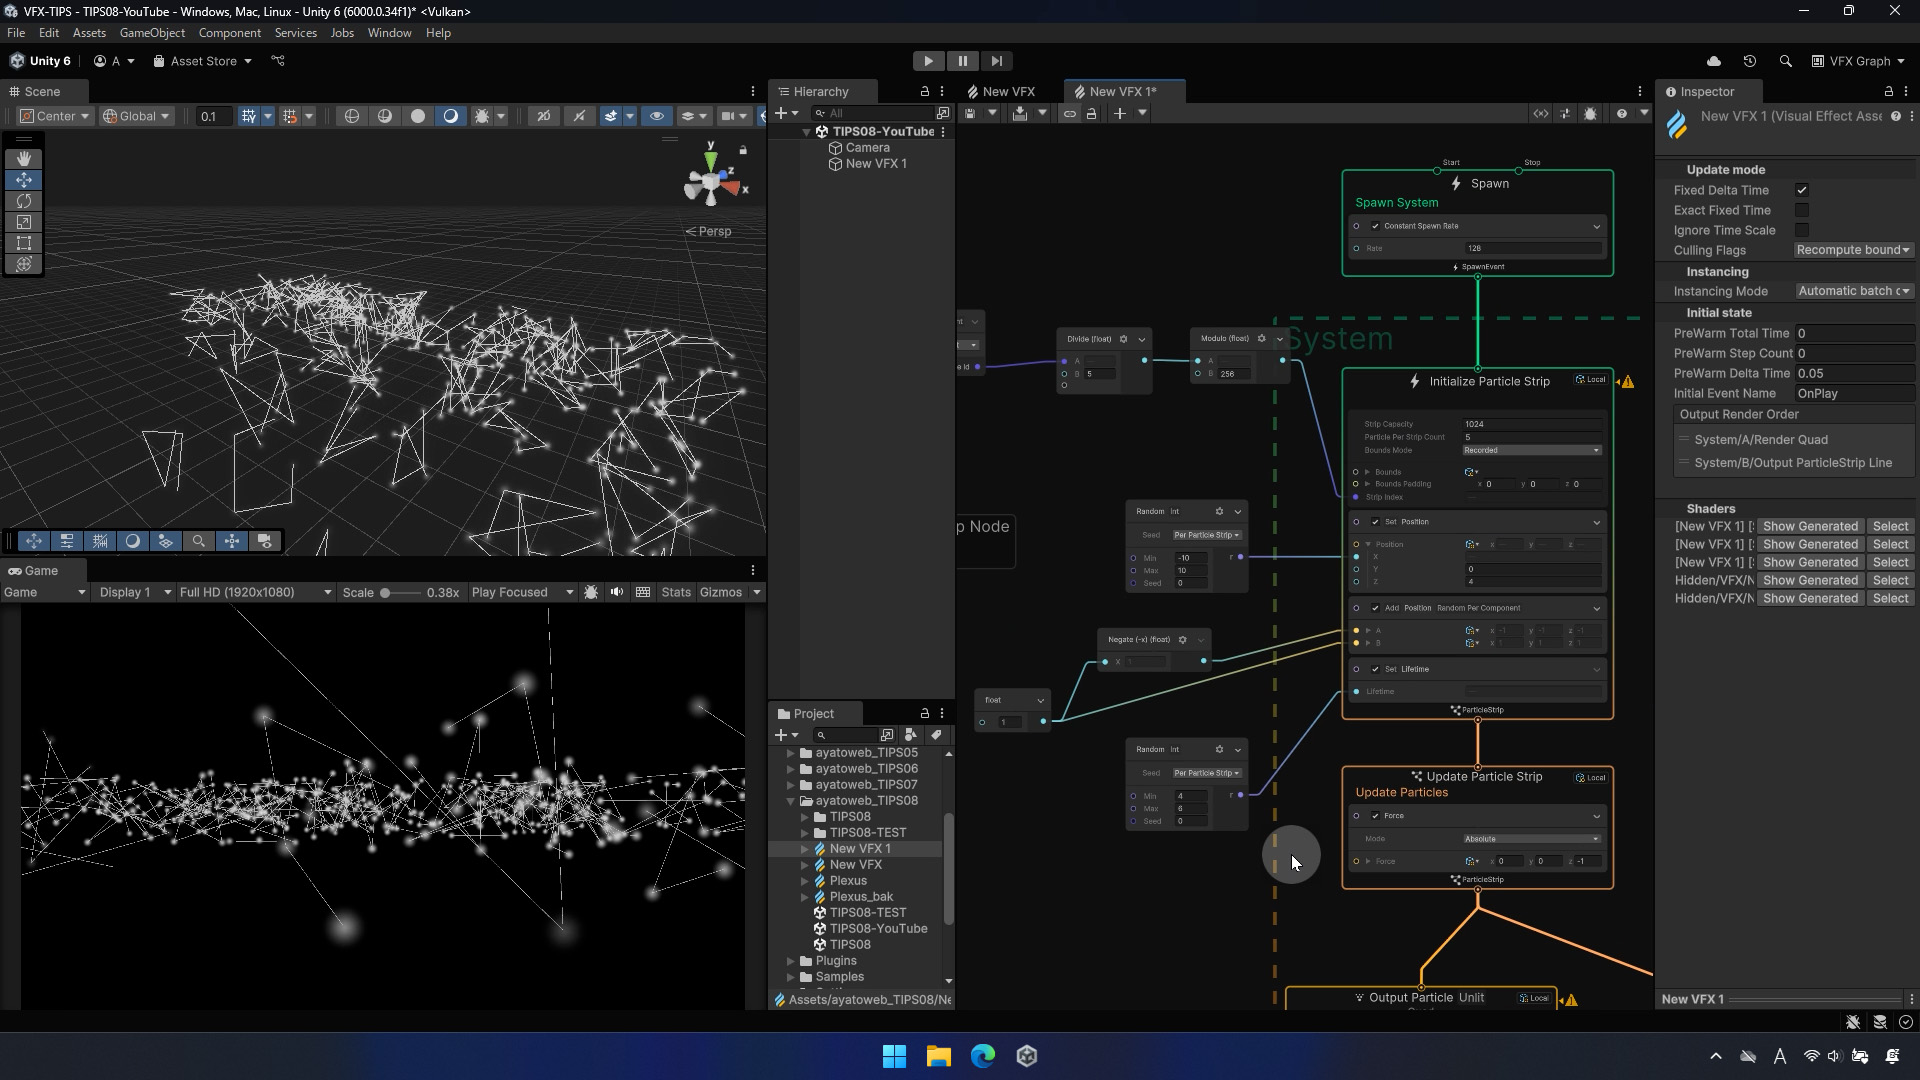Screen dimensions: 1920x1080
Task: Open the Instancing Mode dropdown
Action: (x=1853, y=291)
